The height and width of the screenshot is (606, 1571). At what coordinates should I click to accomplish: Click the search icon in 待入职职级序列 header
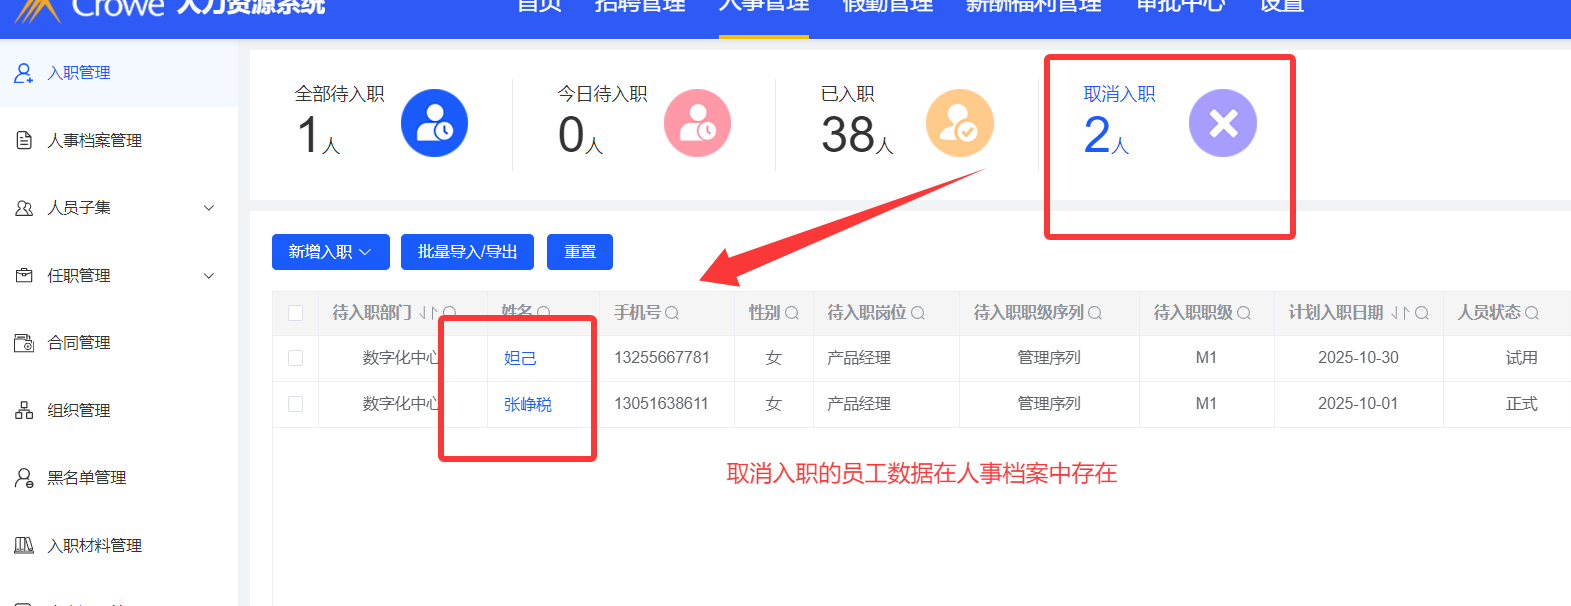(x=1095, y=313)
